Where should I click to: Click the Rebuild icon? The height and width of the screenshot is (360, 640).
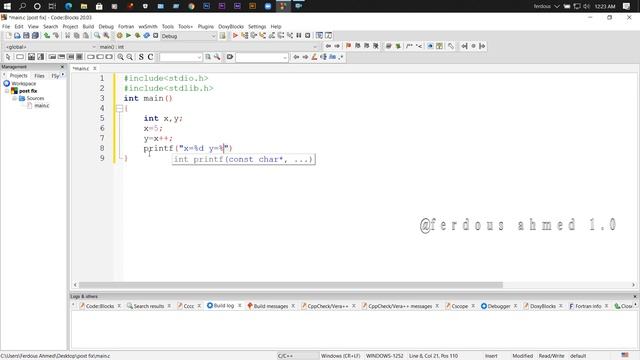click(x=147, y=36)
